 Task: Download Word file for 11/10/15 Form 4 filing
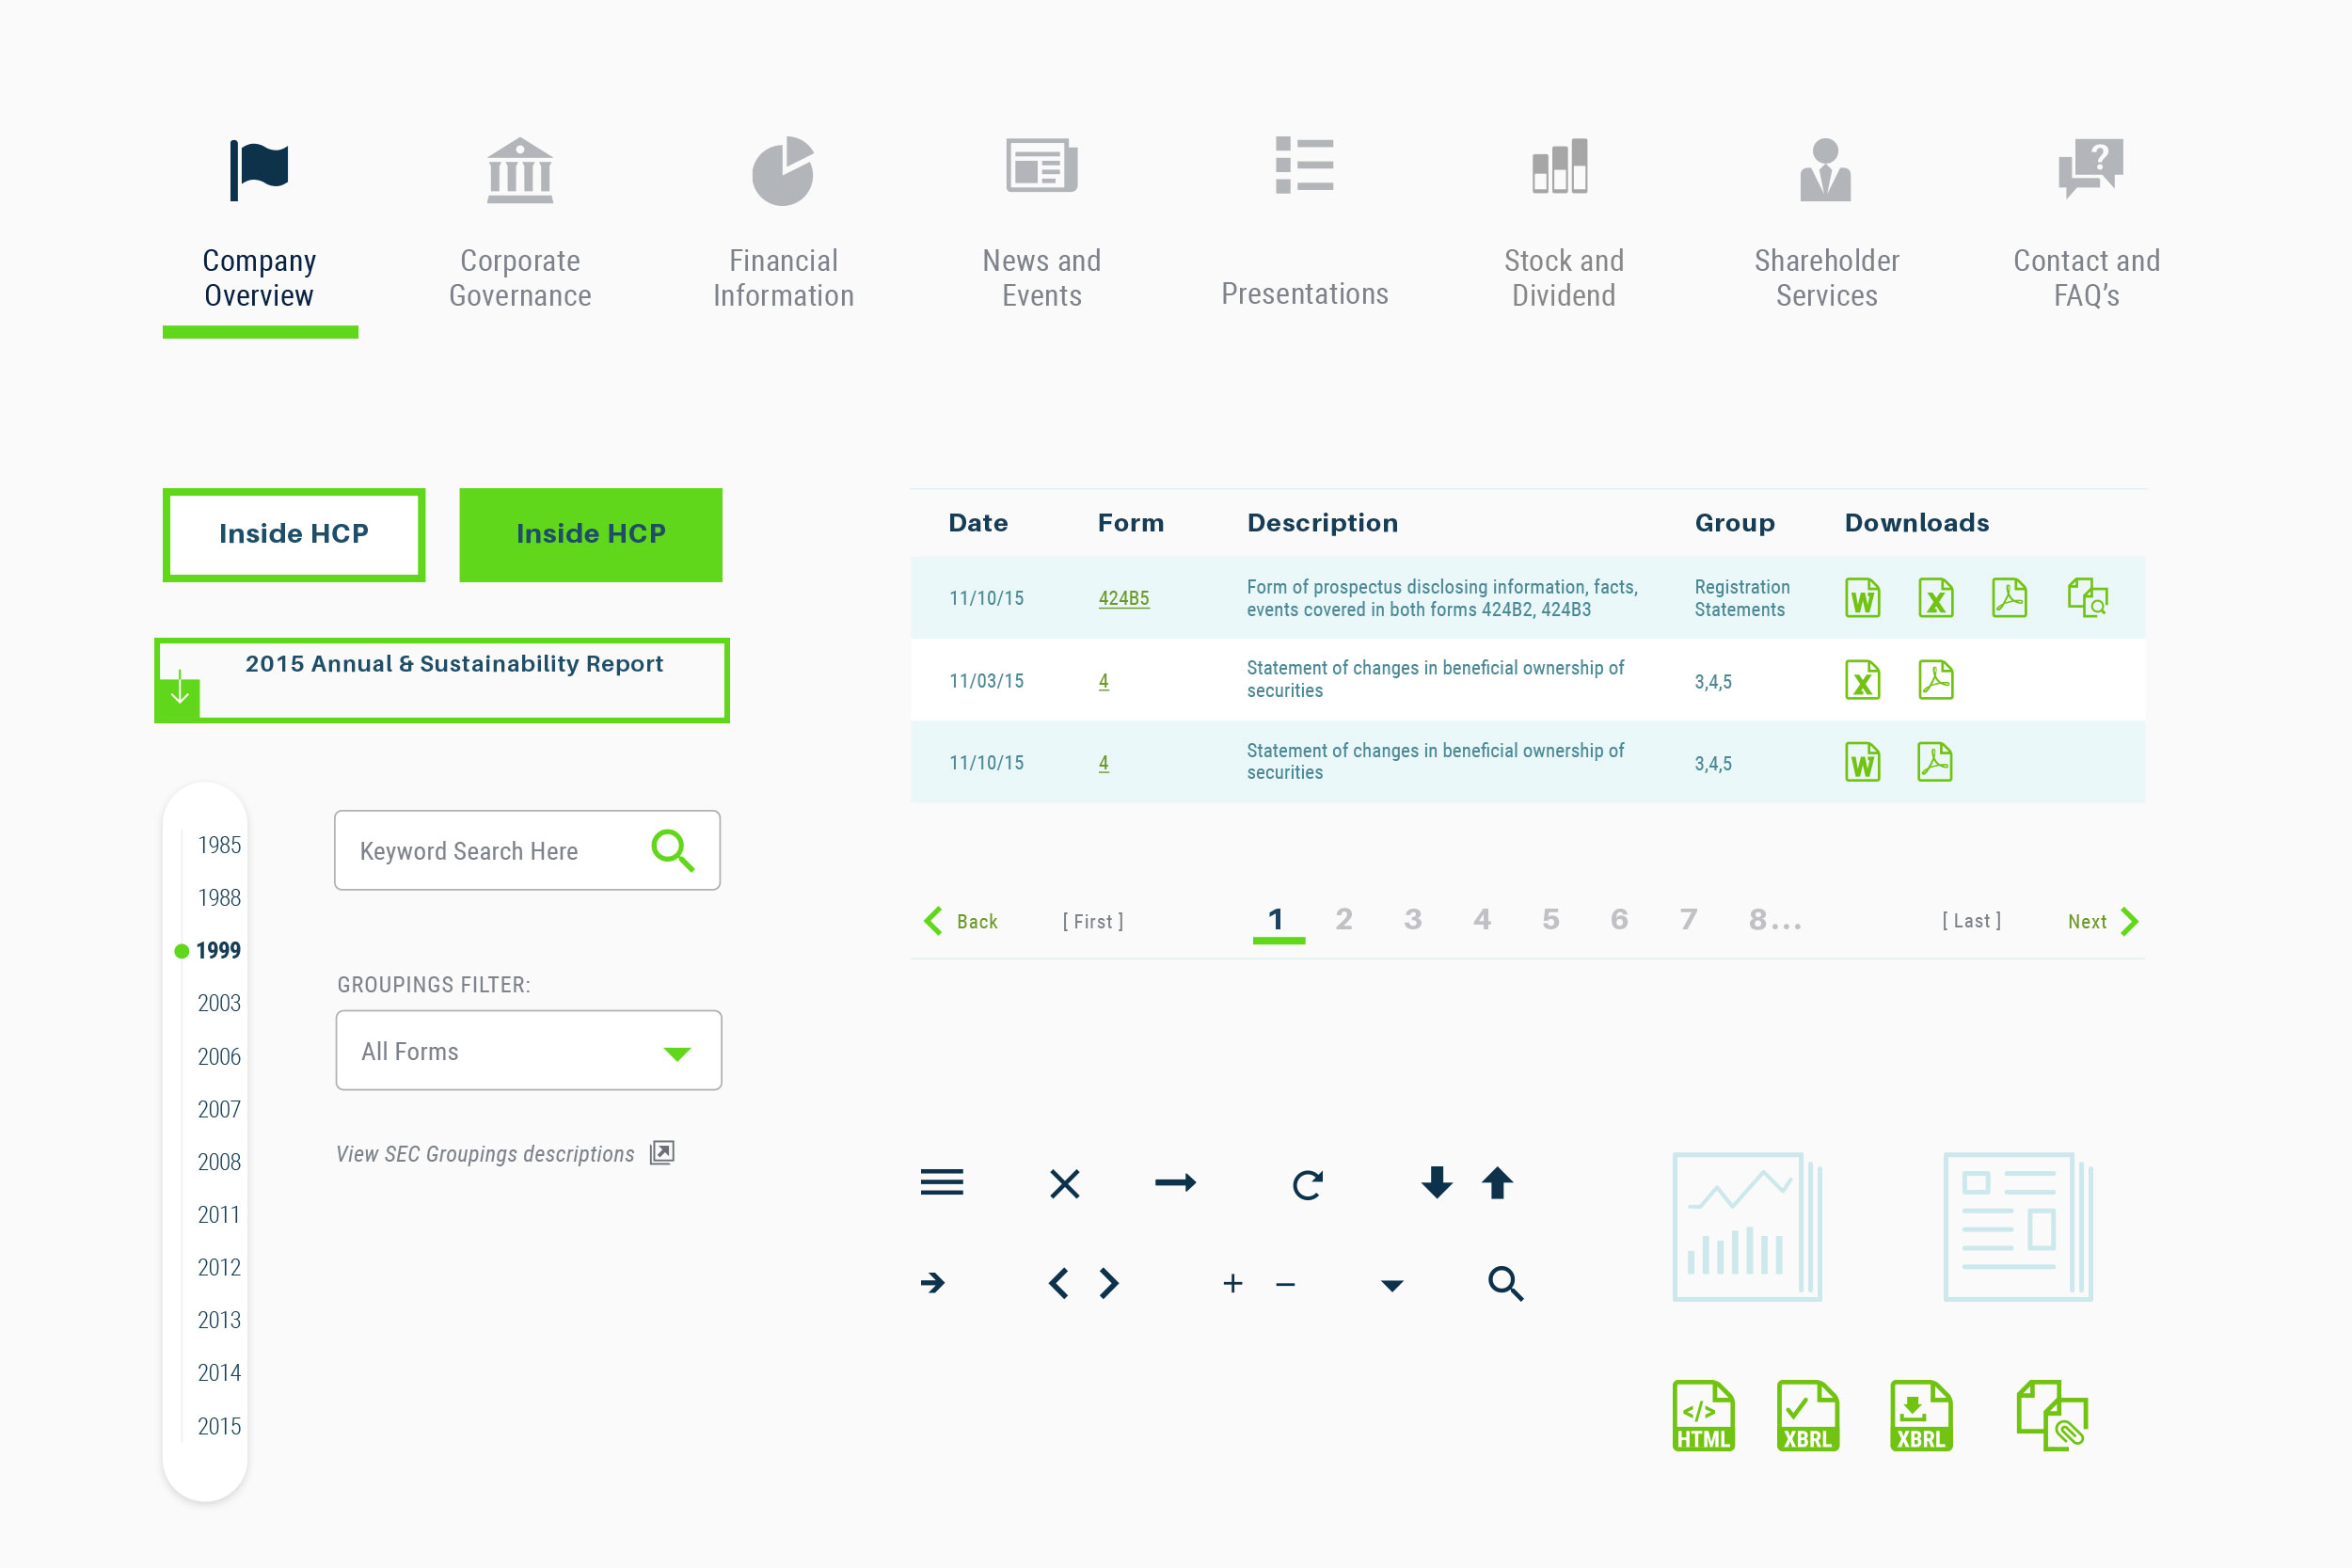coord(1862,762)
